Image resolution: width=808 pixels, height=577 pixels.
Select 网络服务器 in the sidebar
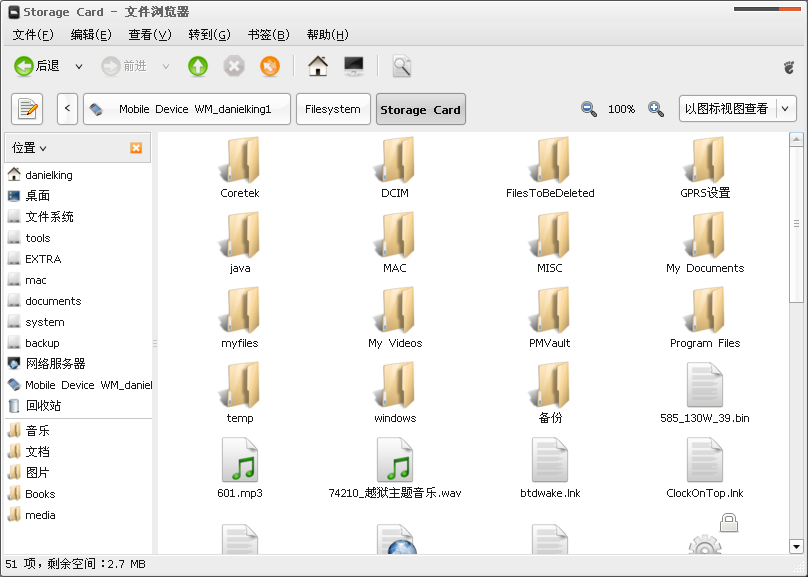pyautogui.click(x=78, y=364)
